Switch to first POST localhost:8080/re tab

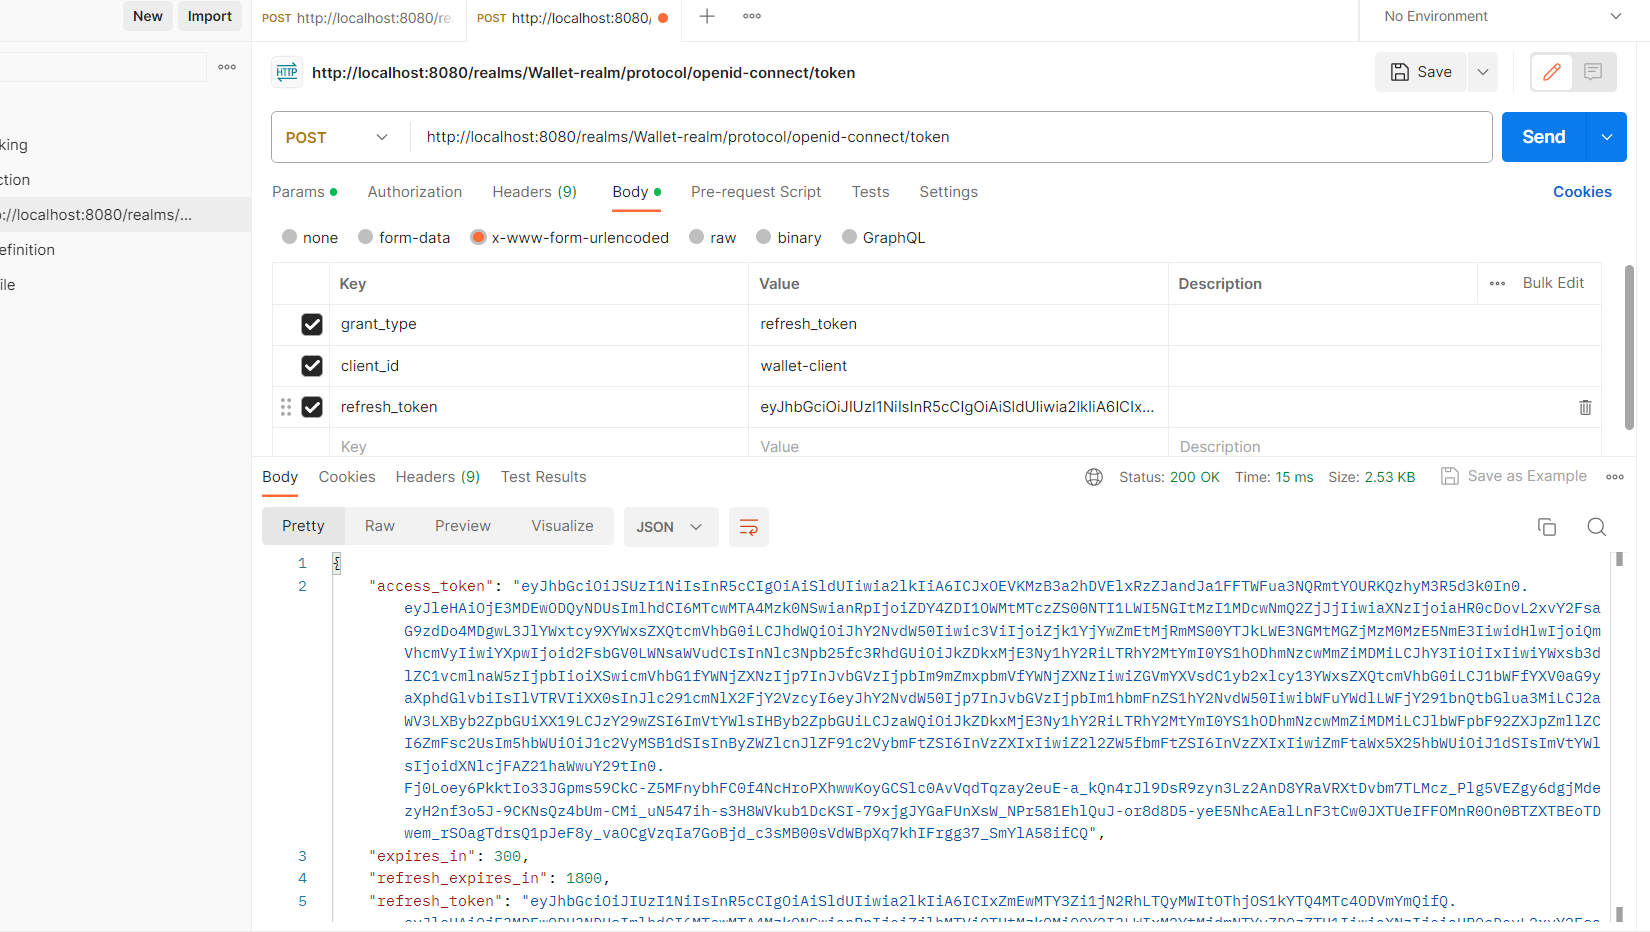[358, 18]
